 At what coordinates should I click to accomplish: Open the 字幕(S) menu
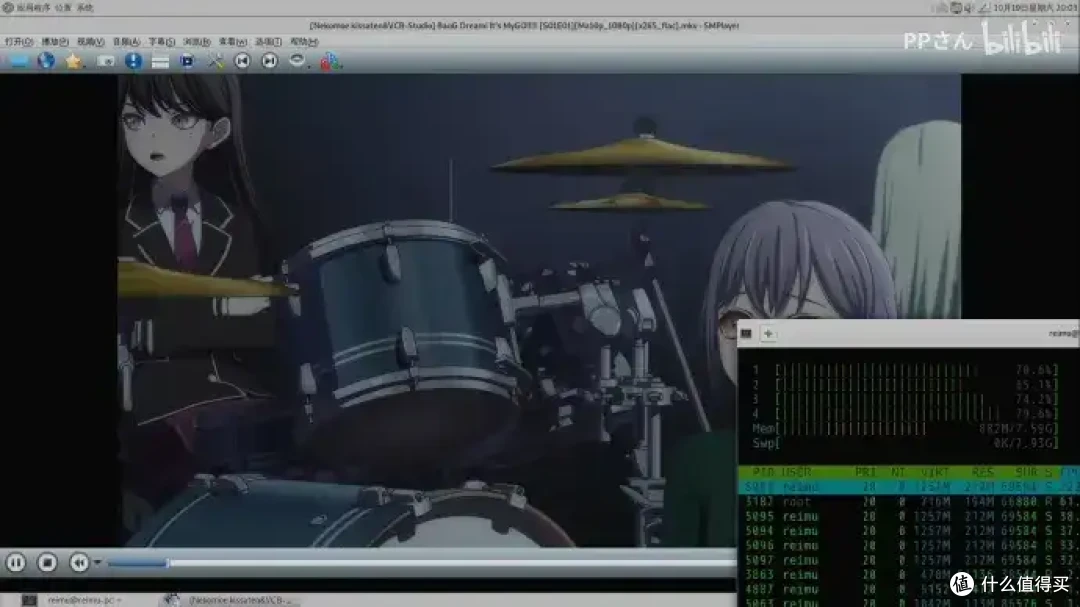[x=162, y=42]
